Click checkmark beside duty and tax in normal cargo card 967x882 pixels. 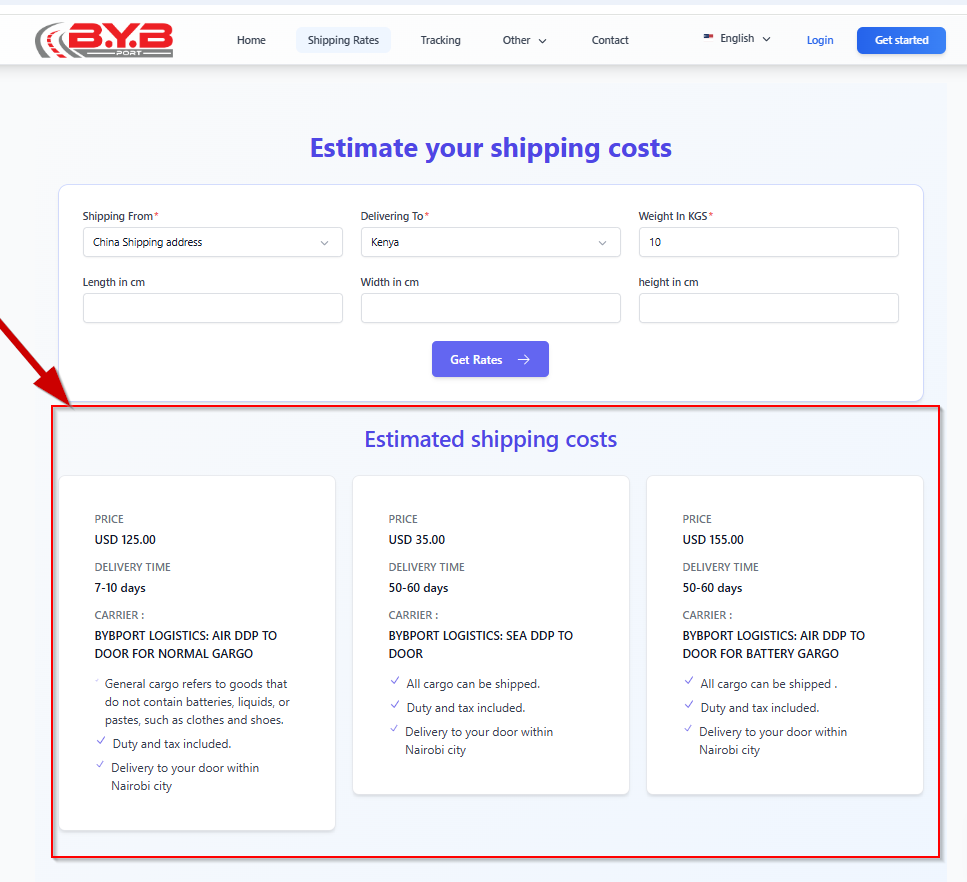pos(101,741)
